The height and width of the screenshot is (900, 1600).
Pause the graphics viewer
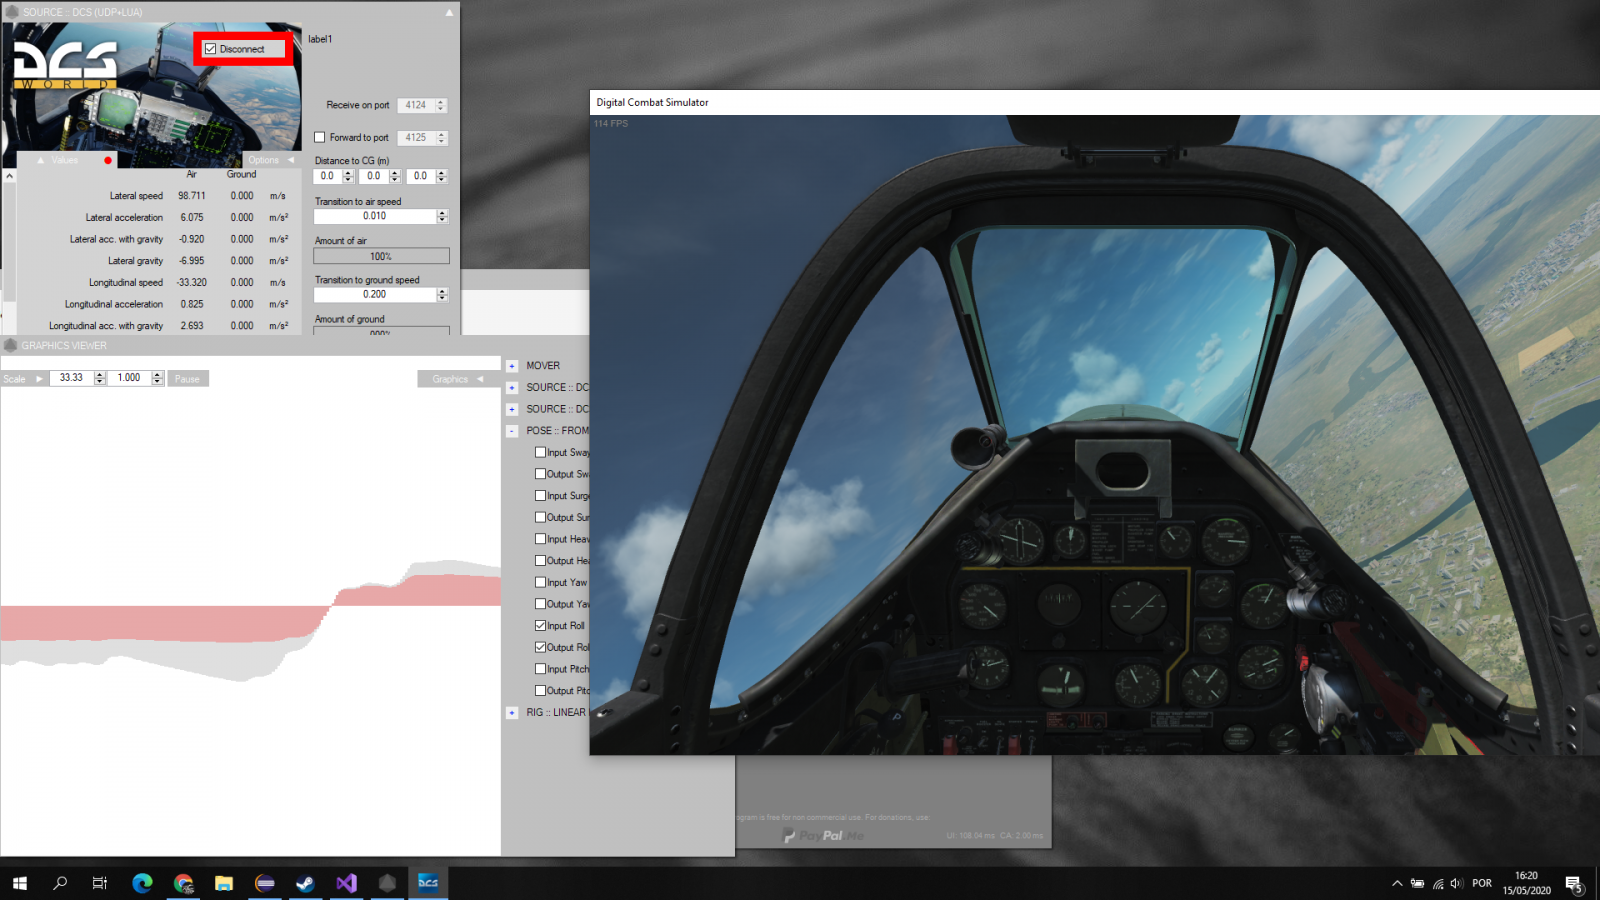[187, 379]
